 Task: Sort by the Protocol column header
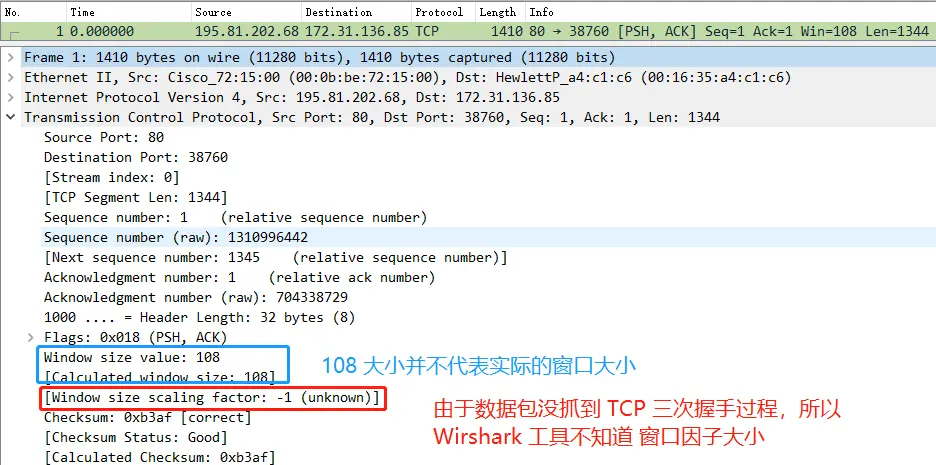439,12
